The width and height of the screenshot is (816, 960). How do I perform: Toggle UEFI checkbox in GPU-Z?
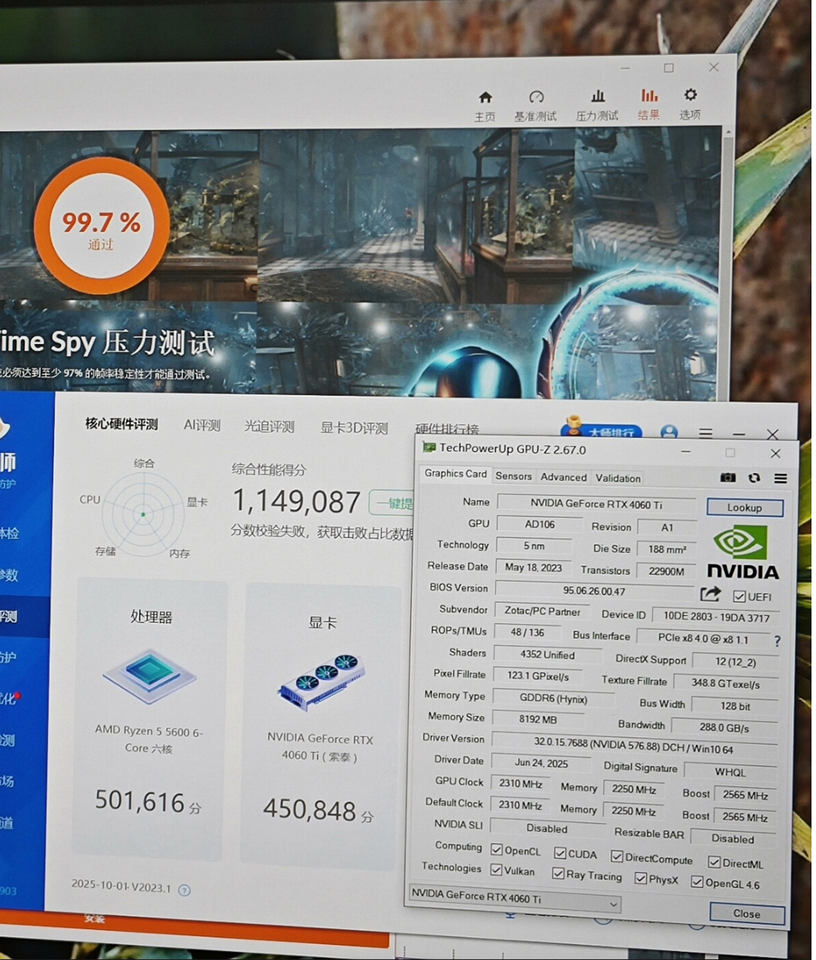pyautogui.click(x=739, y=596)
